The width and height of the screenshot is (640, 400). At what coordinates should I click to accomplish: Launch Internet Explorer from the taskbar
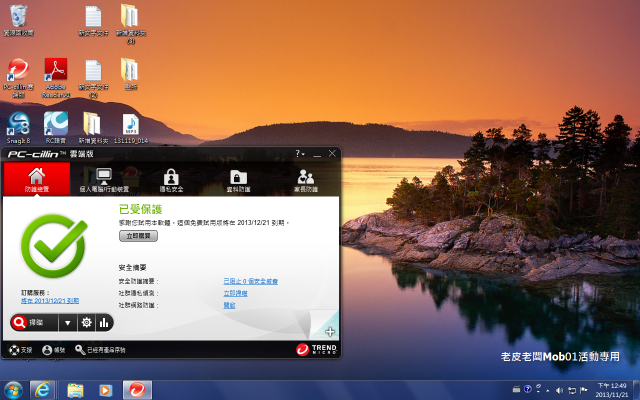pos(42,391)
